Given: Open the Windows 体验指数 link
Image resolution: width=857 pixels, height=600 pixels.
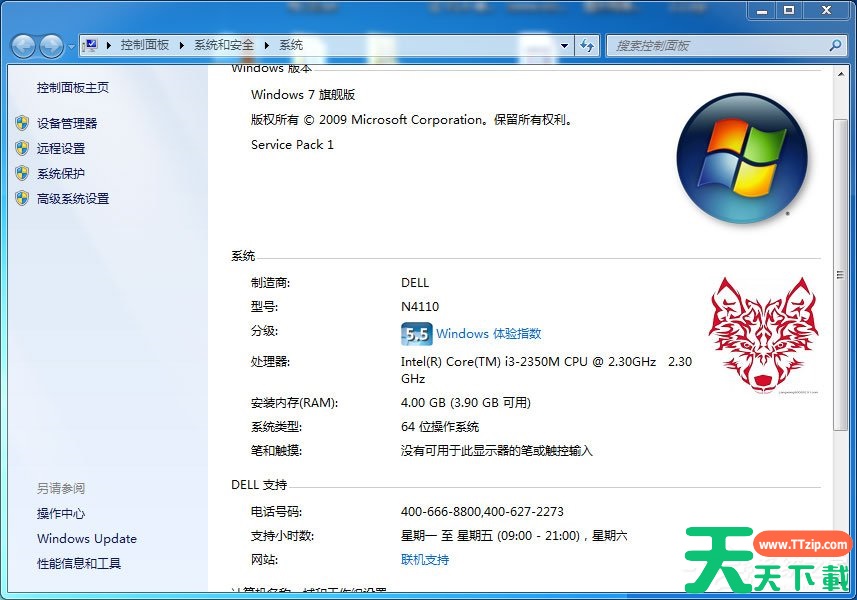Looking at the screenshot, I should 488,334.
